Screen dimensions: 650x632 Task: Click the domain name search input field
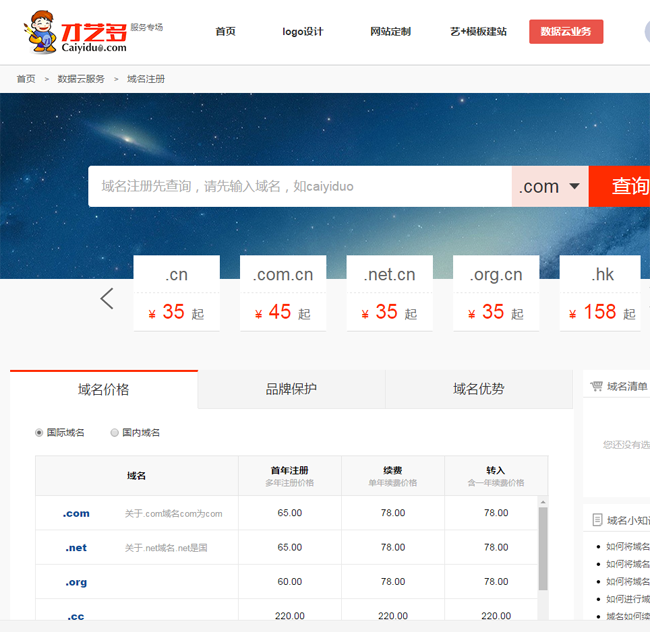(300, 187)
